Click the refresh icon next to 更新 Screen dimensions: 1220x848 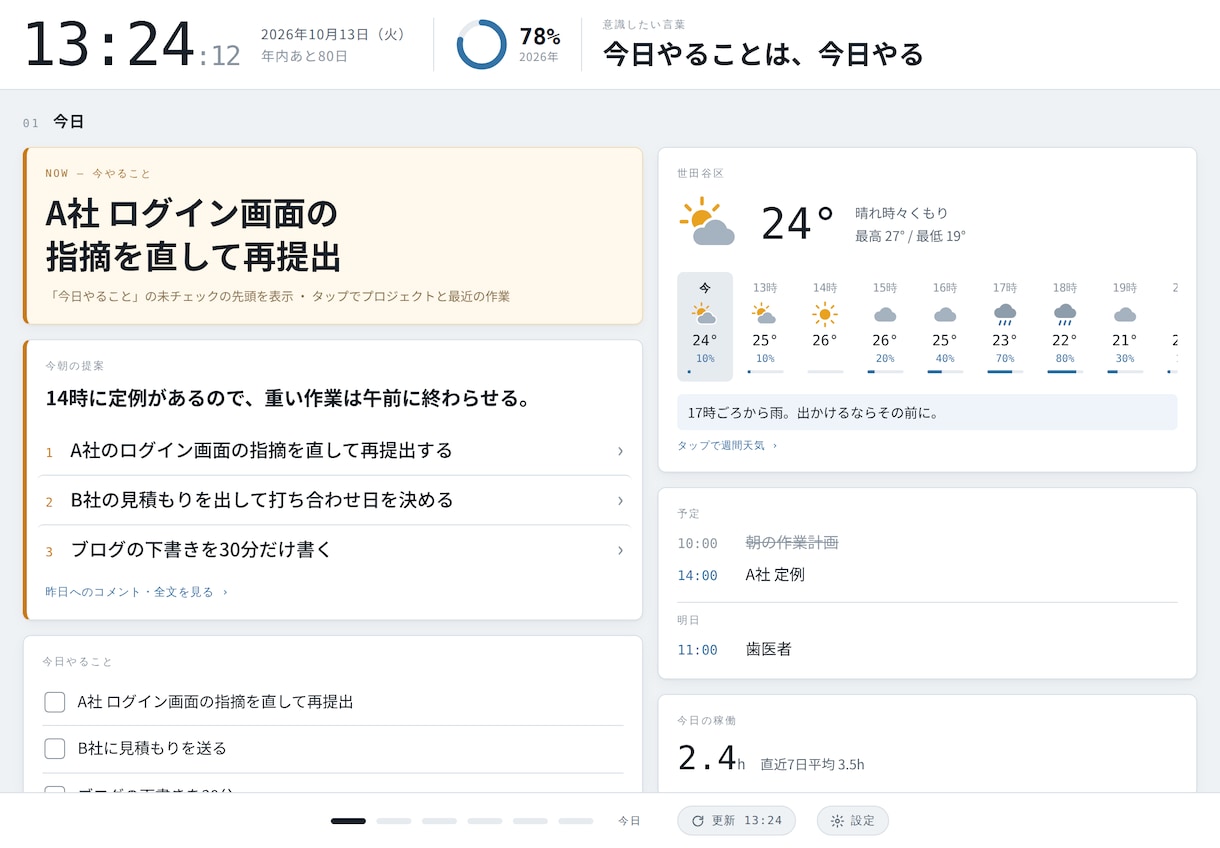pyautogui.click(x=698, y=821)
